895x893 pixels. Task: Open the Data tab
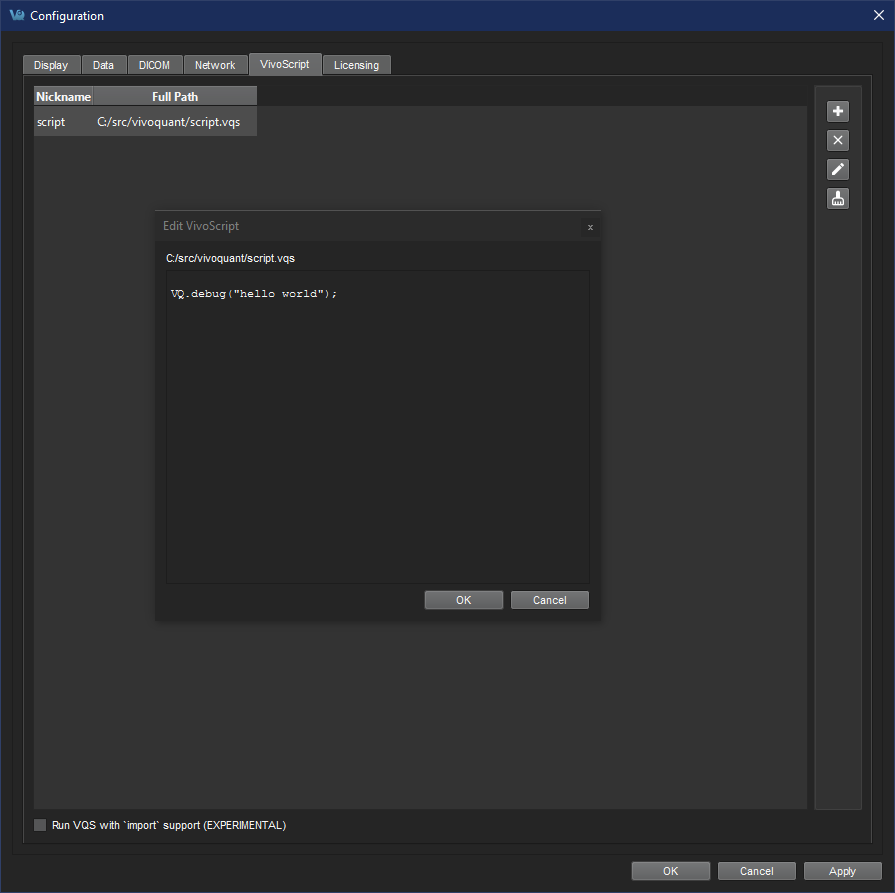[x=103, y=64]
